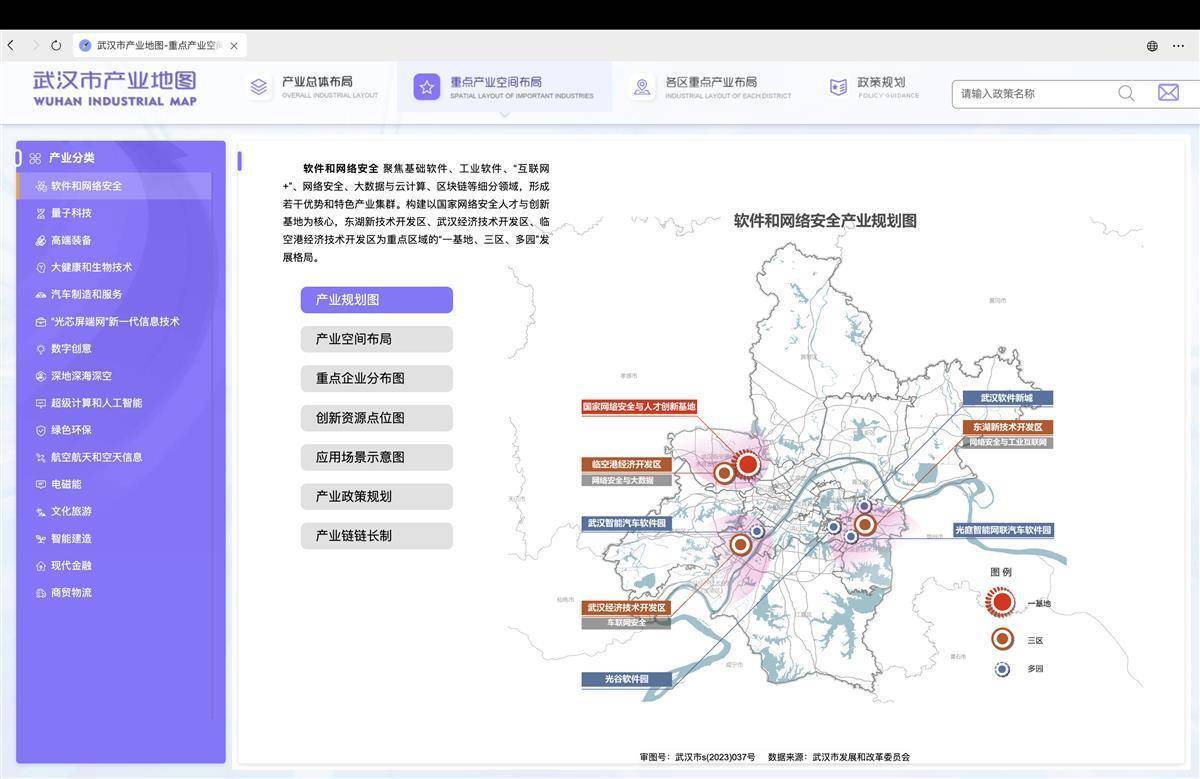Click the search magnifier icon in policy search
The width and height of the screenshot is (1200, 779).
pos(1126,93)
